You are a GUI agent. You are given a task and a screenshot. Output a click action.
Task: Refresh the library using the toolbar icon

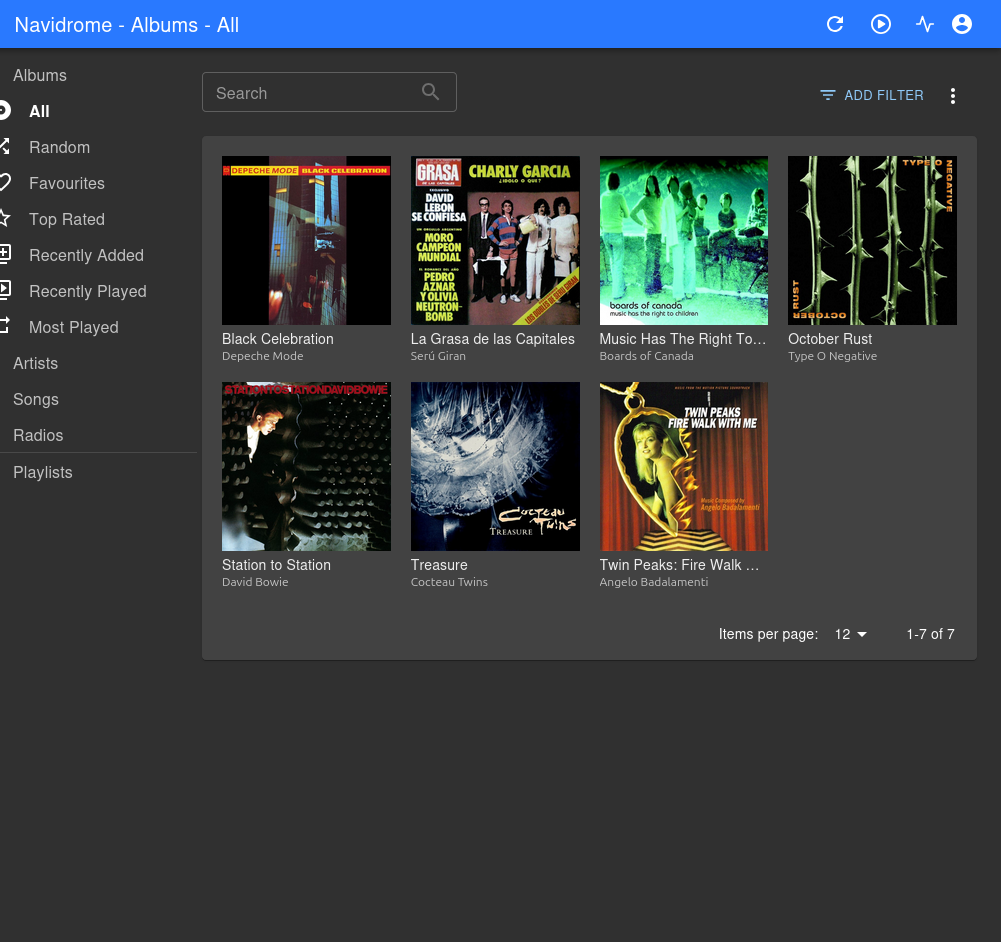click(x=835, y=24)
